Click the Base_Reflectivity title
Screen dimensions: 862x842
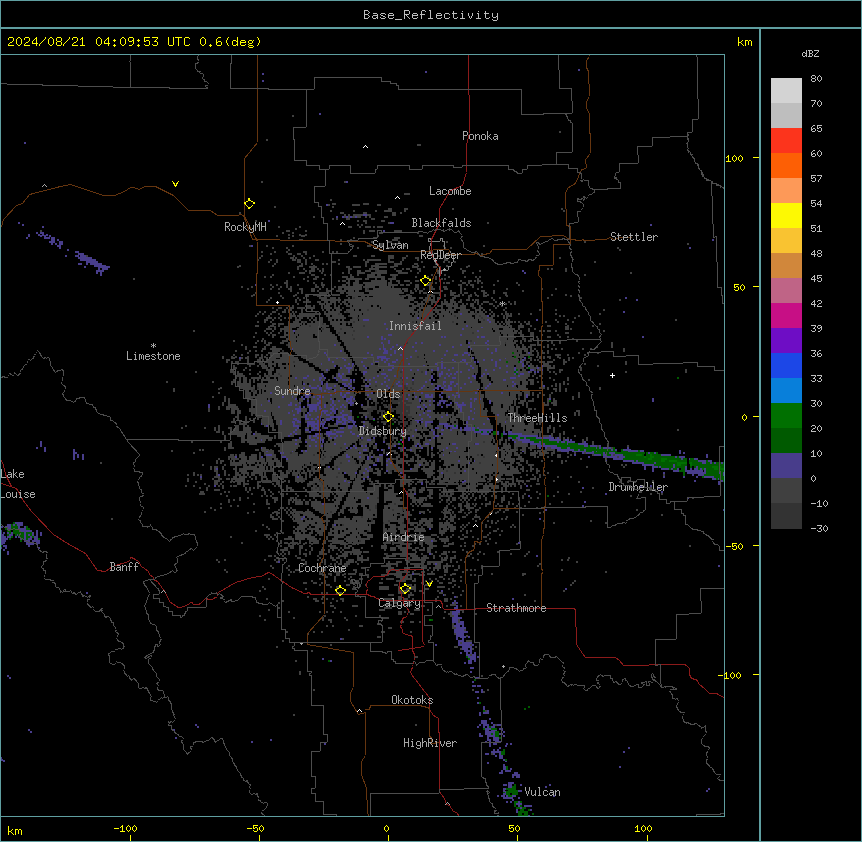[x=431, y=15]
